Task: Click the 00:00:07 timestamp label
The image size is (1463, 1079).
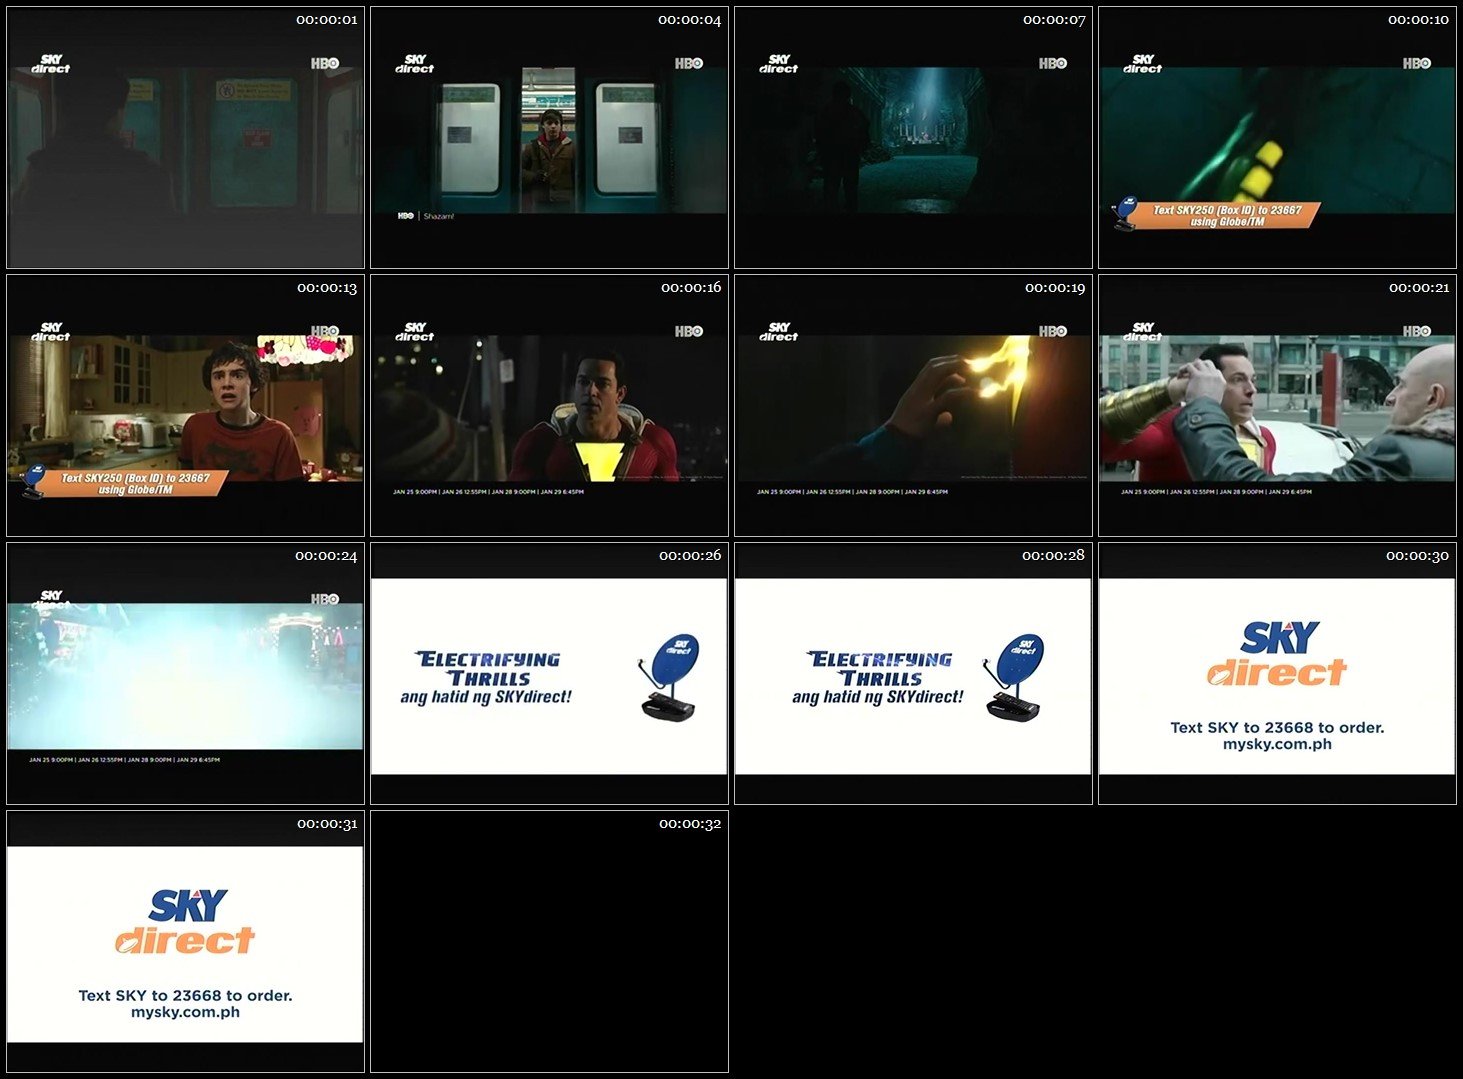Action: [x=1054, y=20]
